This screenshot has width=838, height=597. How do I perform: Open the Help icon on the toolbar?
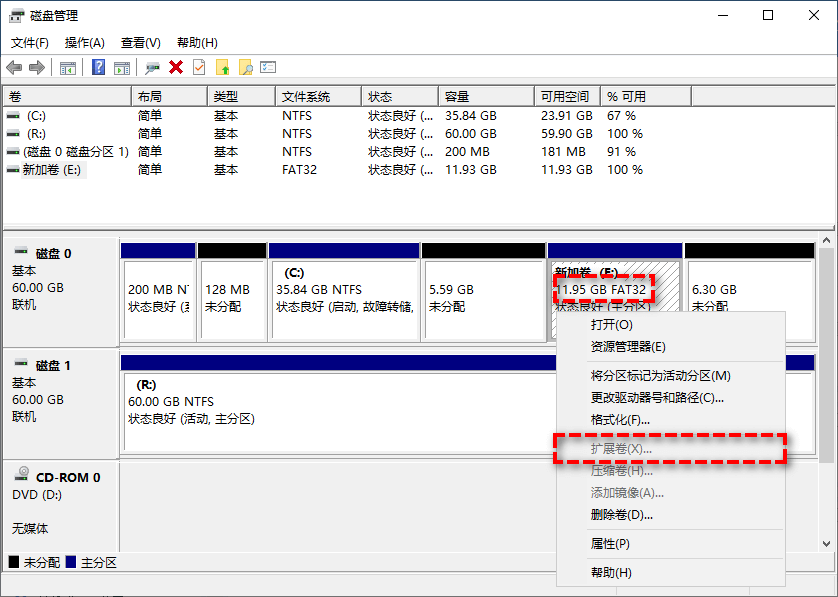tap(97, 67)
